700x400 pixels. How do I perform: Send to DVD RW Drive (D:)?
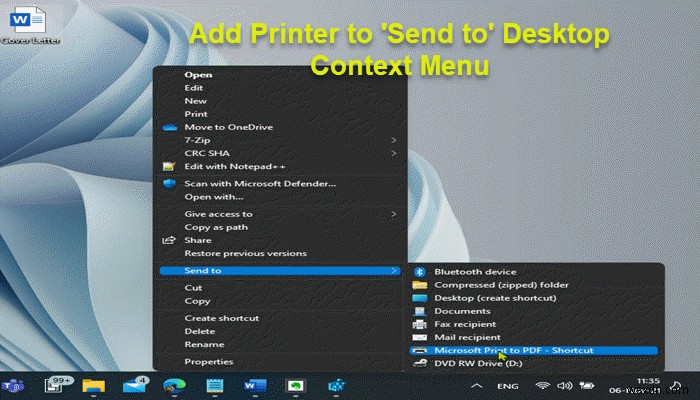pos(478,363)
